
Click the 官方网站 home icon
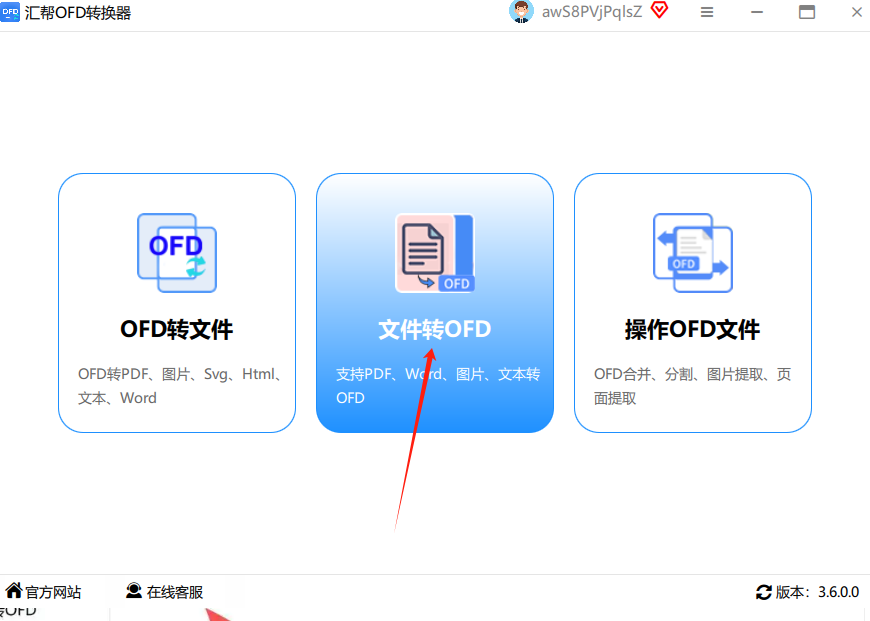(x=14, y=590)
